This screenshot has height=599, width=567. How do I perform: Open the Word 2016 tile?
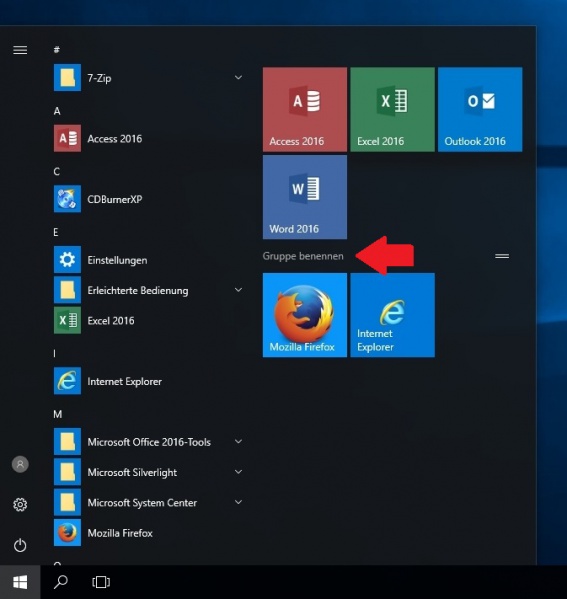tap(305, 197)
